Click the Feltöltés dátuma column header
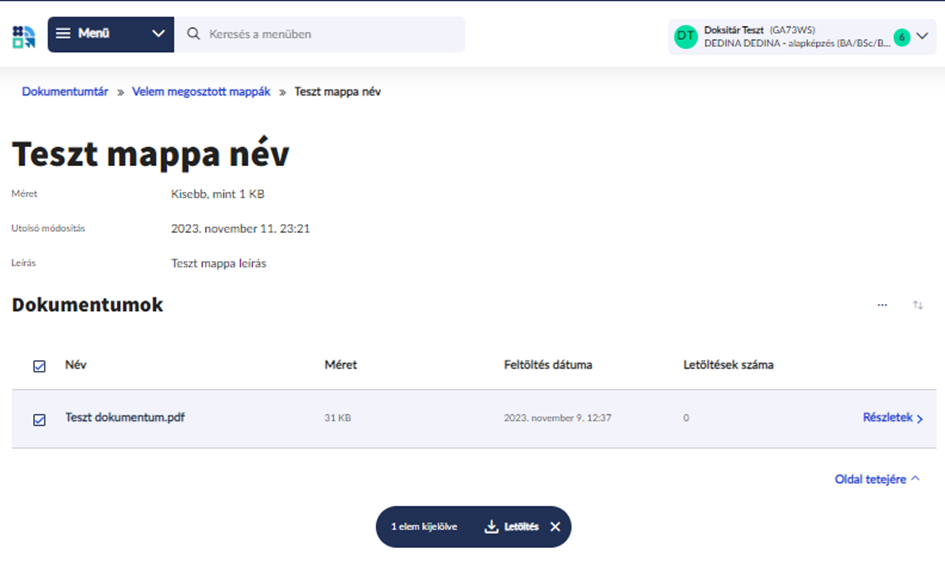Screen dimensions: 945x574 point(548,365)
